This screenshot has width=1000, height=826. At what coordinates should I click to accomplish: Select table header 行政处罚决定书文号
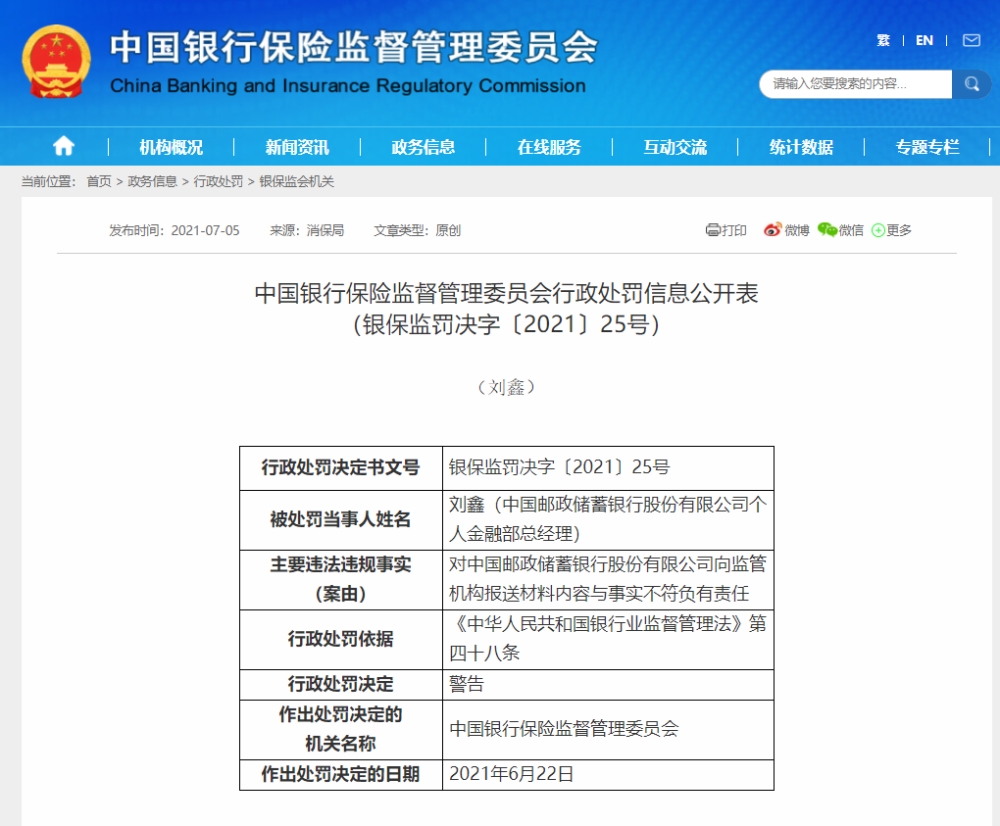[341, 468]
